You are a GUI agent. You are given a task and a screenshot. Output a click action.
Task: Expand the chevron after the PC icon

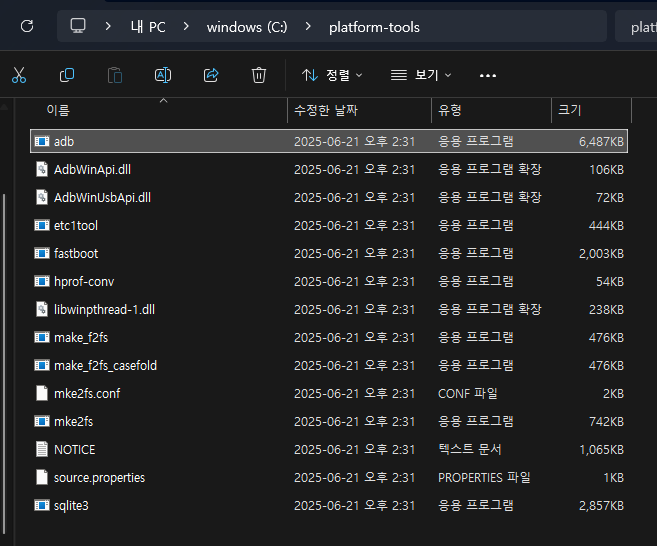tap(108, 26)
